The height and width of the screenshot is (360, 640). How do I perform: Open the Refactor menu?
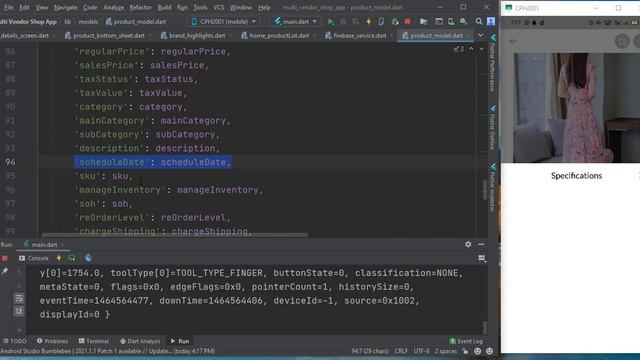pyautogui.click(x=140, y=7)
